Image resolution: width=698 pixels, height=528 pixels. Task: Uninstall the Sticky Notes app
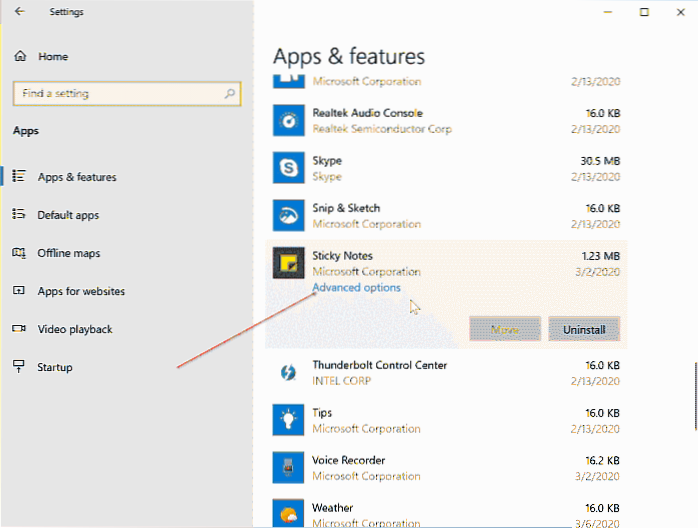pos(584,328)
